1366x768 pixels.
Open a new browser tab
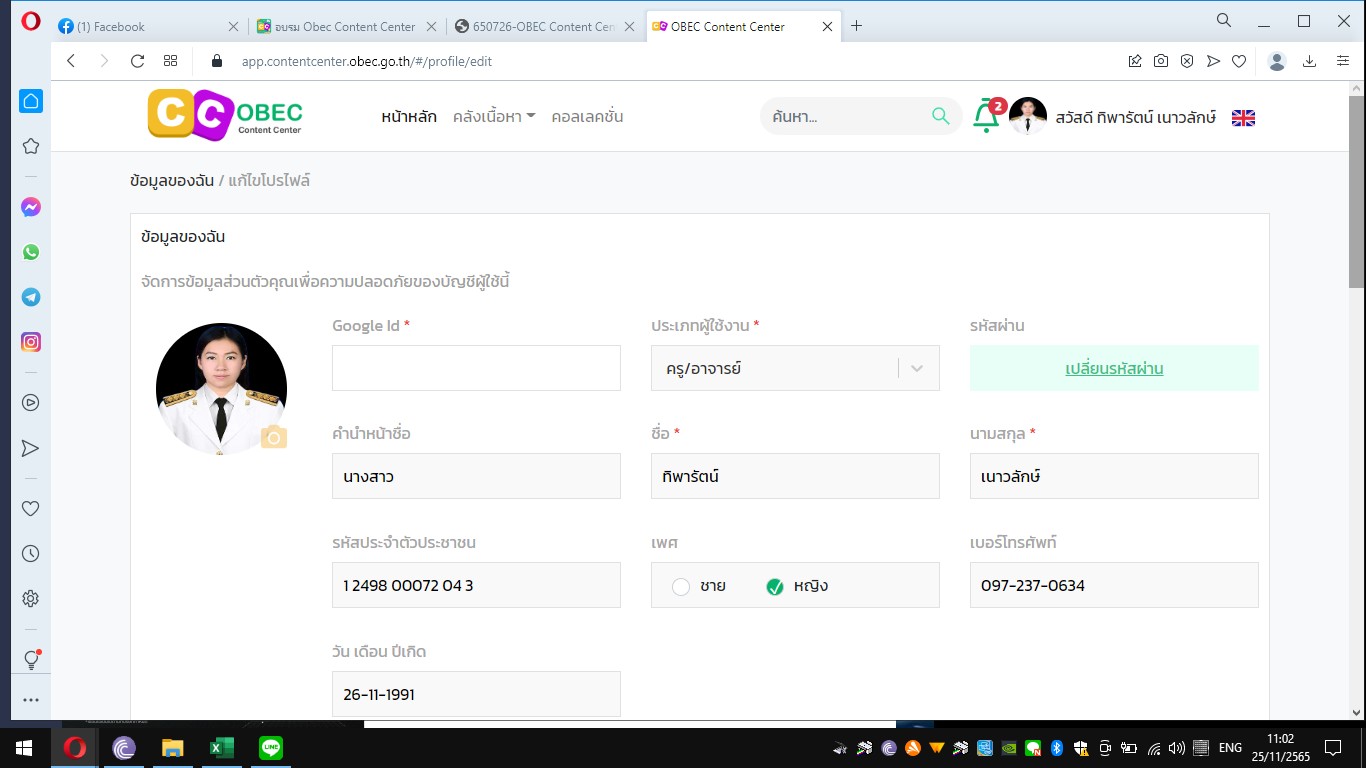coord(856,26)
